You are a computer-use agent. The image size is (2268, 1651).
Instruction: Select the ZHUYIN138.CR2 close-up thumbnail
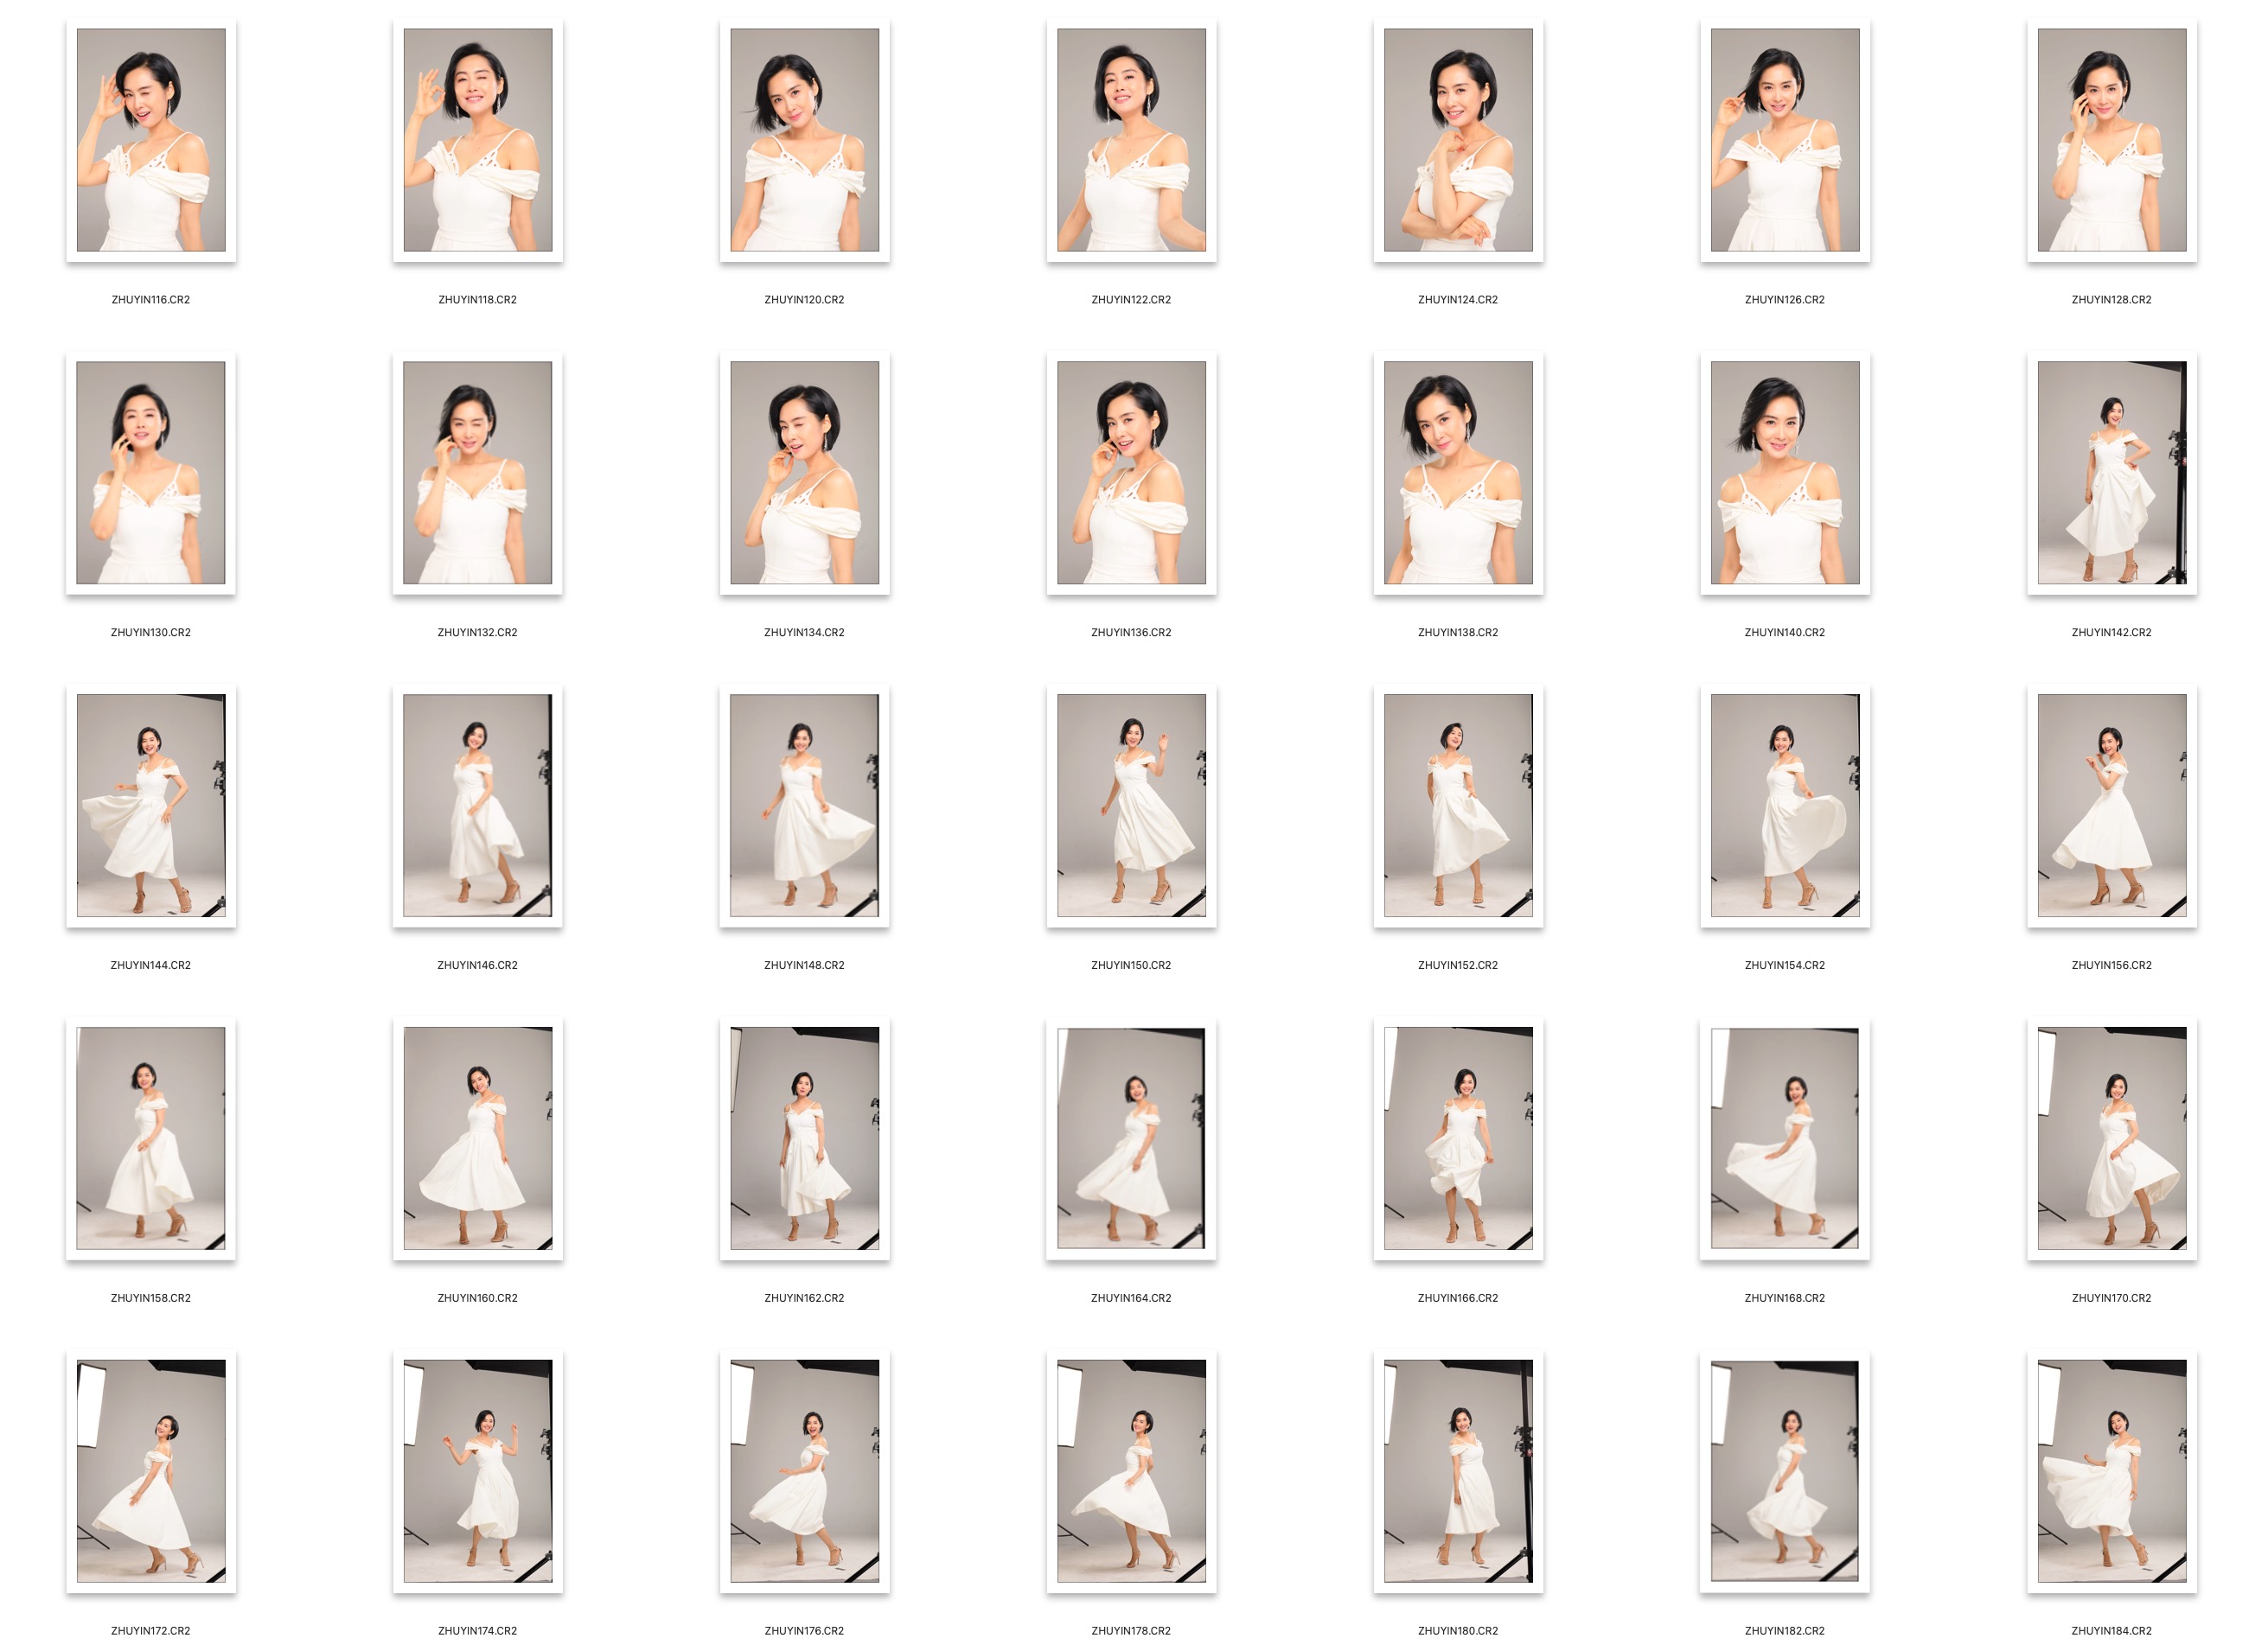click(1458, 473)
